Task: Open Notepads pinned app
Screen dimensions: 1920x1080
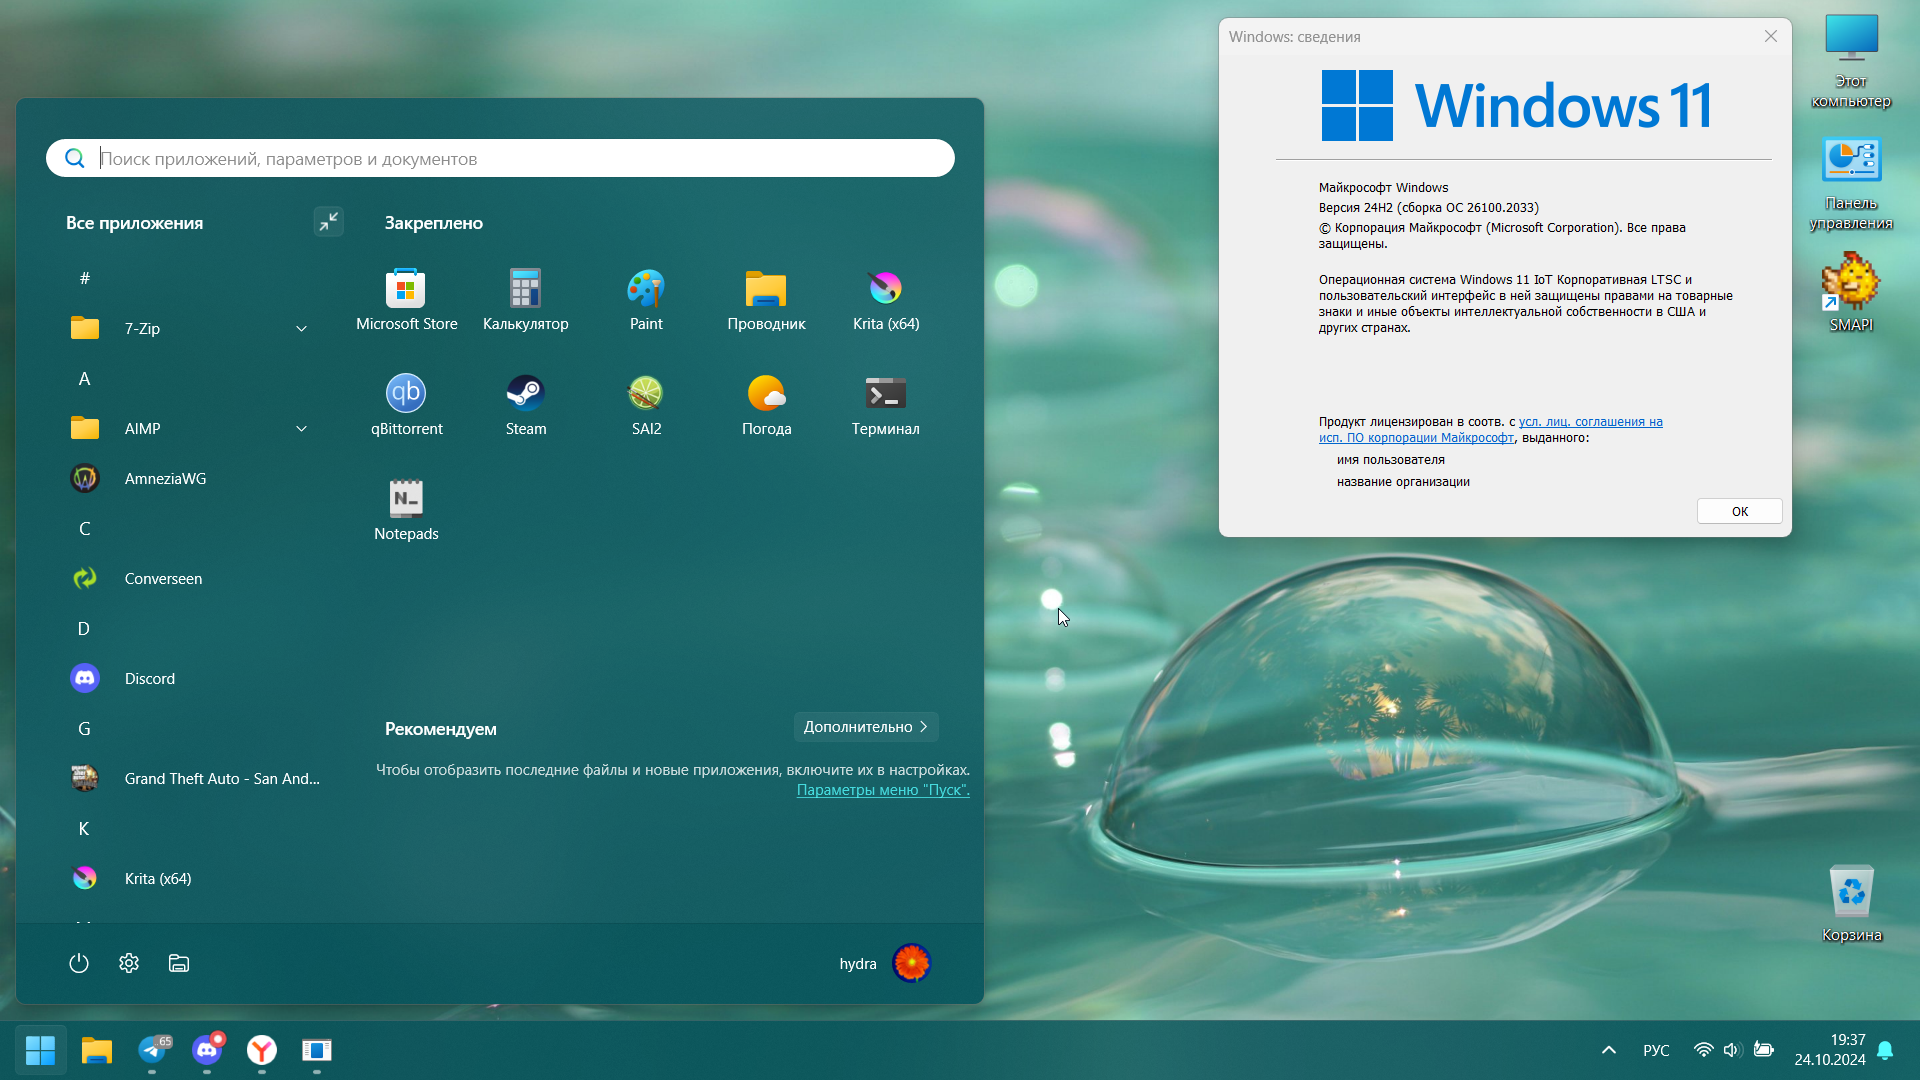Action: [406, 509]
